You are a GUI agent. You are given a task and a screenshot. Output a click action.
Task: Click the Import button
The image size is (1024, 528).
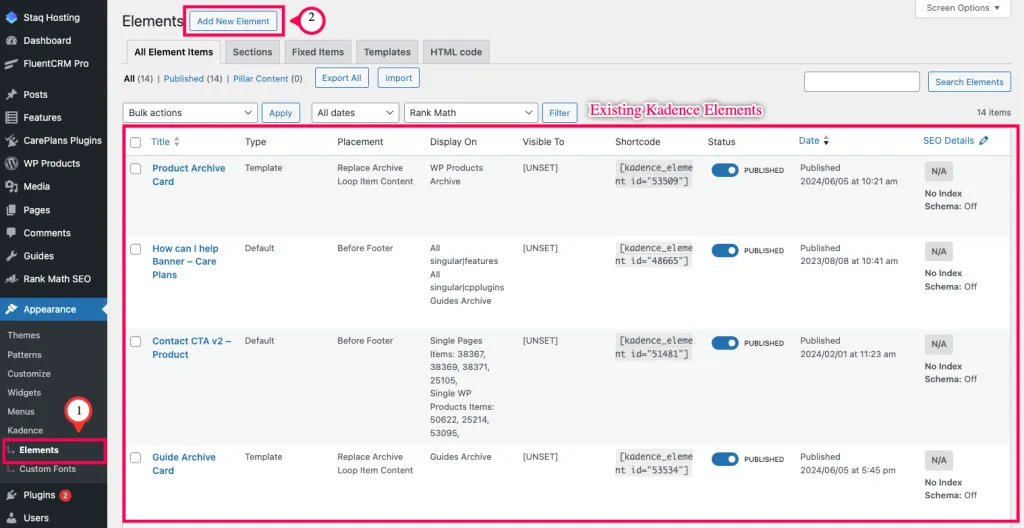point(398,78)
